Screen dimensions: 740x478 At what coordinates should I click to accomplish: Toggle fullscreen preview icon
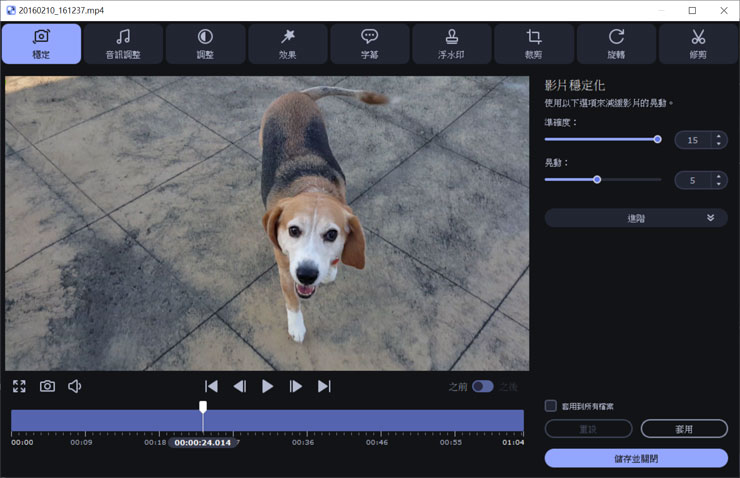(19, 386)
